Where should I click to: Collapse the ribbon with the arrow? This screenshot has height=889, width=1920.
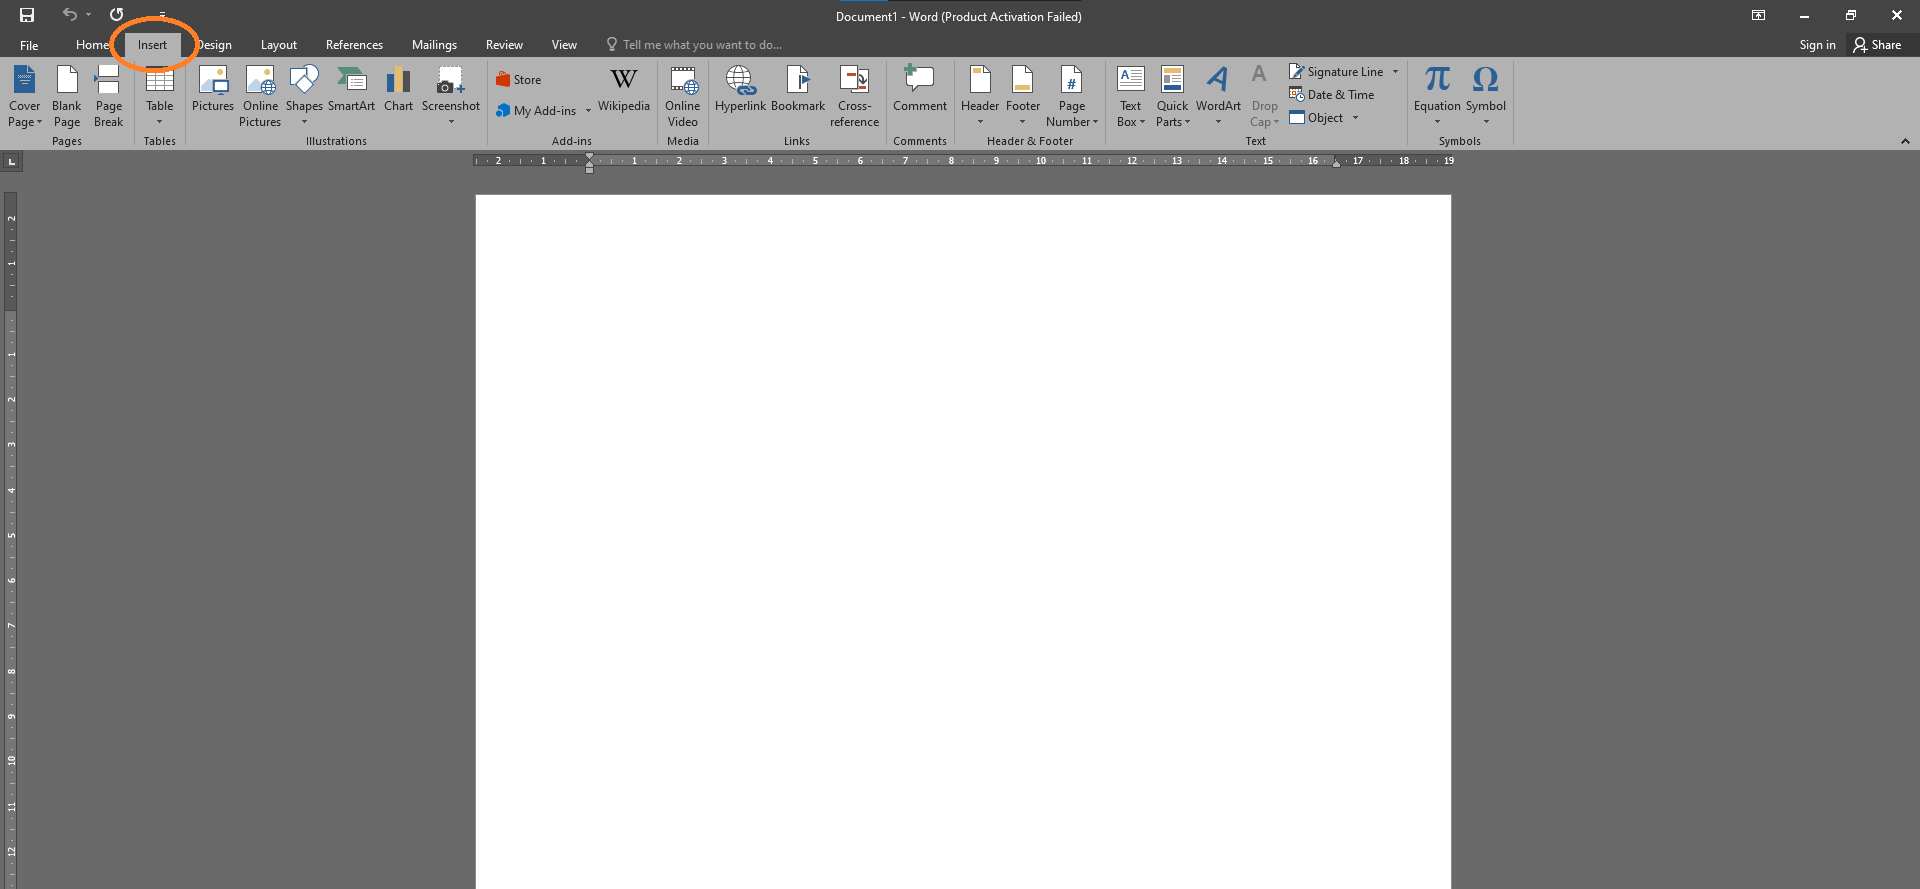[x=1905, y=141]
